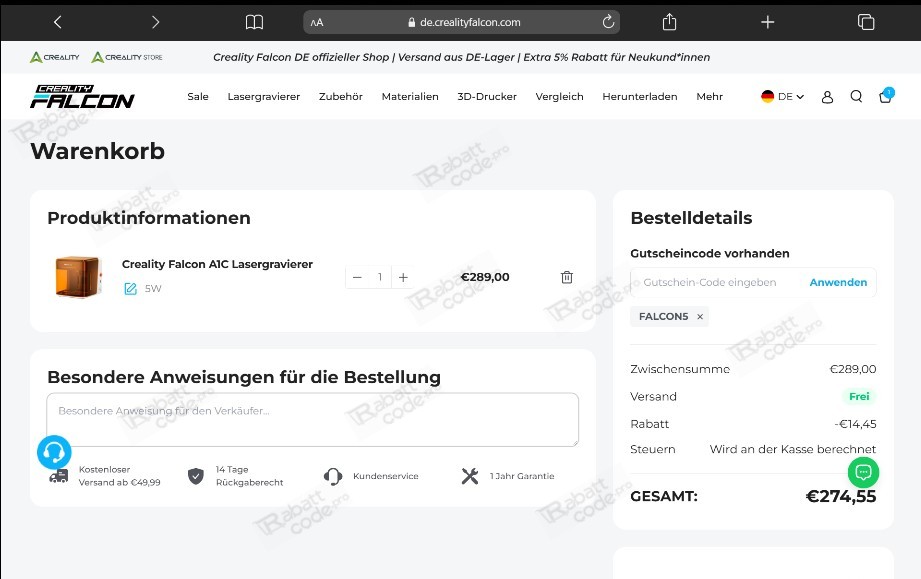Apply coupon with Anwenden button
921x579 pixels.
pyautogui.click(x=838, y=282)
